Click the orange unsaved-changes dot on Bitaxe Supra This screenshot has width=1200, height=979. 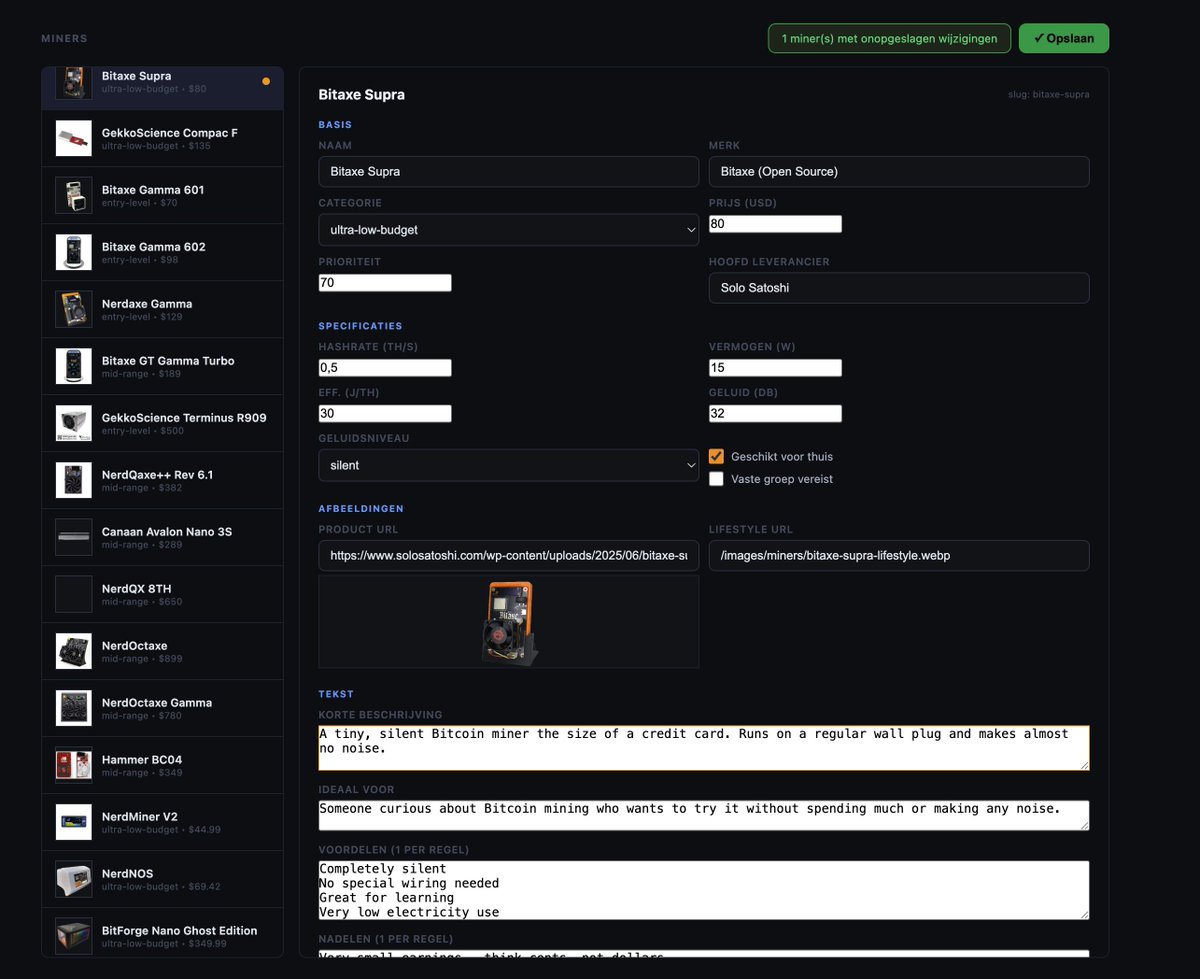pyautogui.click(x=266, y=81)
